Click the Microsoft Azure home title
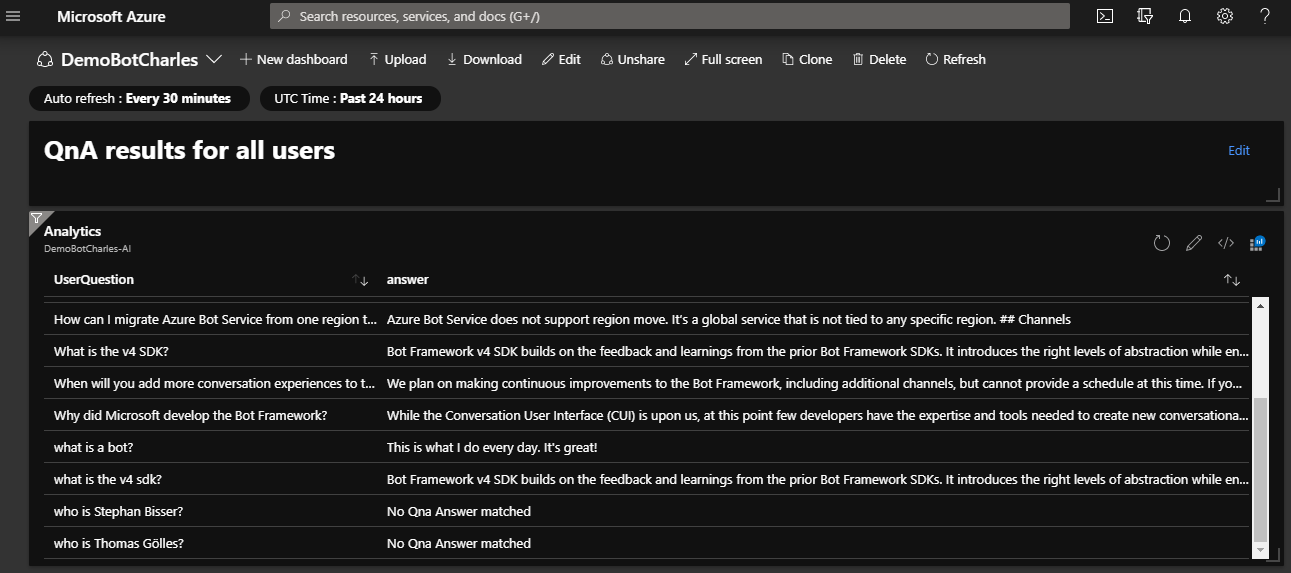The height and width of the screenshot is (573, 1291). click(112, 16)
